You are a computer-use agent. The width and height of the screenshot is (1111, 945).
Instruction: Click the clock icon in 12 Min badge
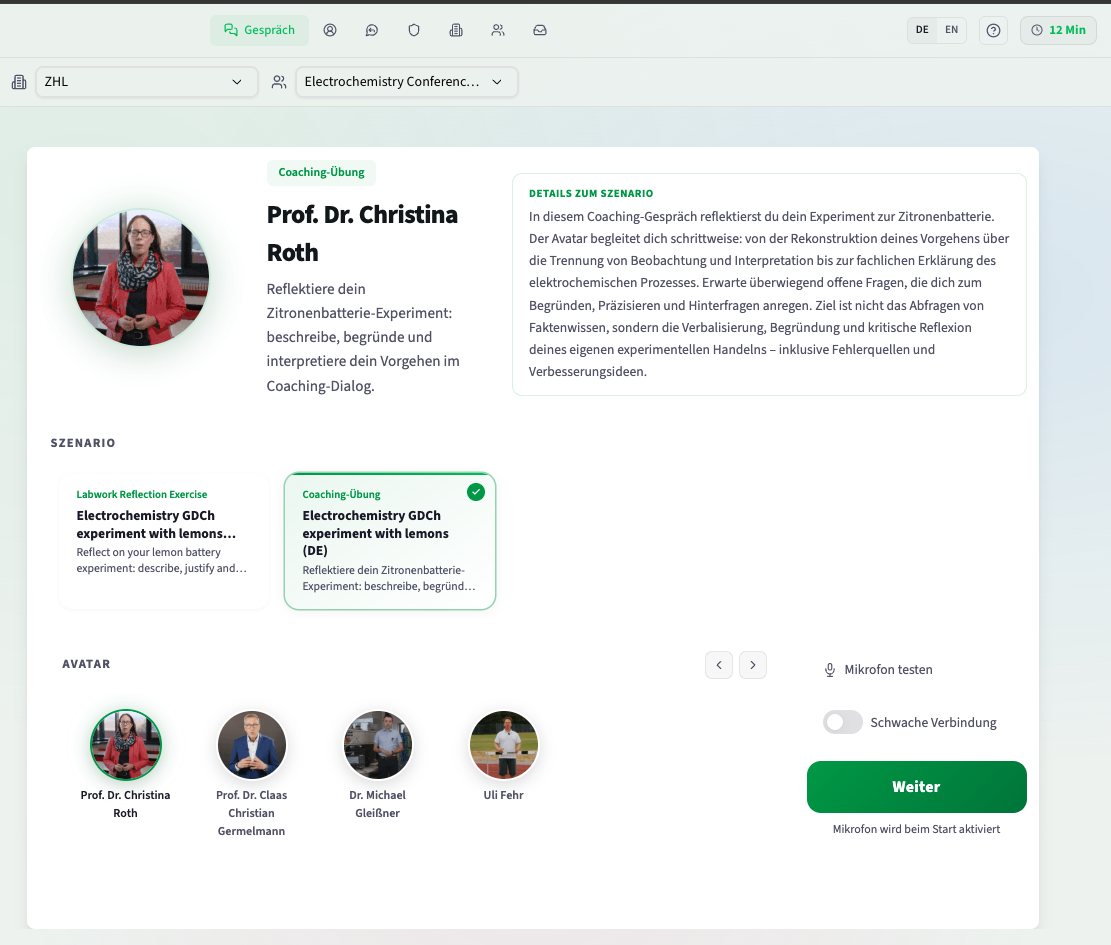(1037, 30)
